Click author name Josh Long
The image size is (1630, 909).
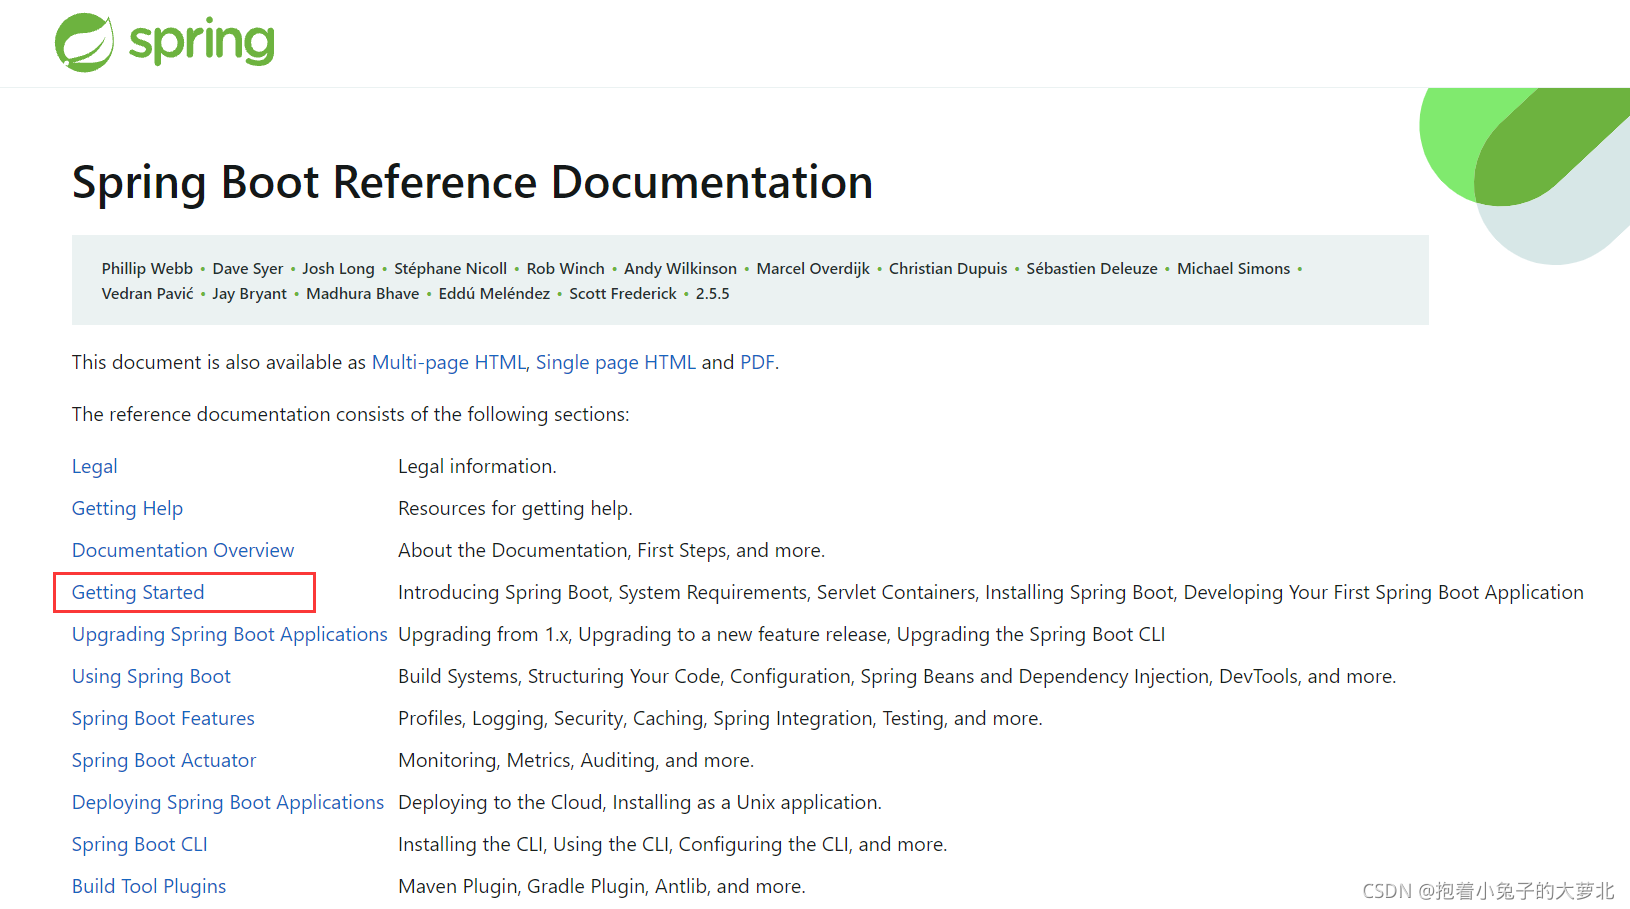click(x=338, y=269)
